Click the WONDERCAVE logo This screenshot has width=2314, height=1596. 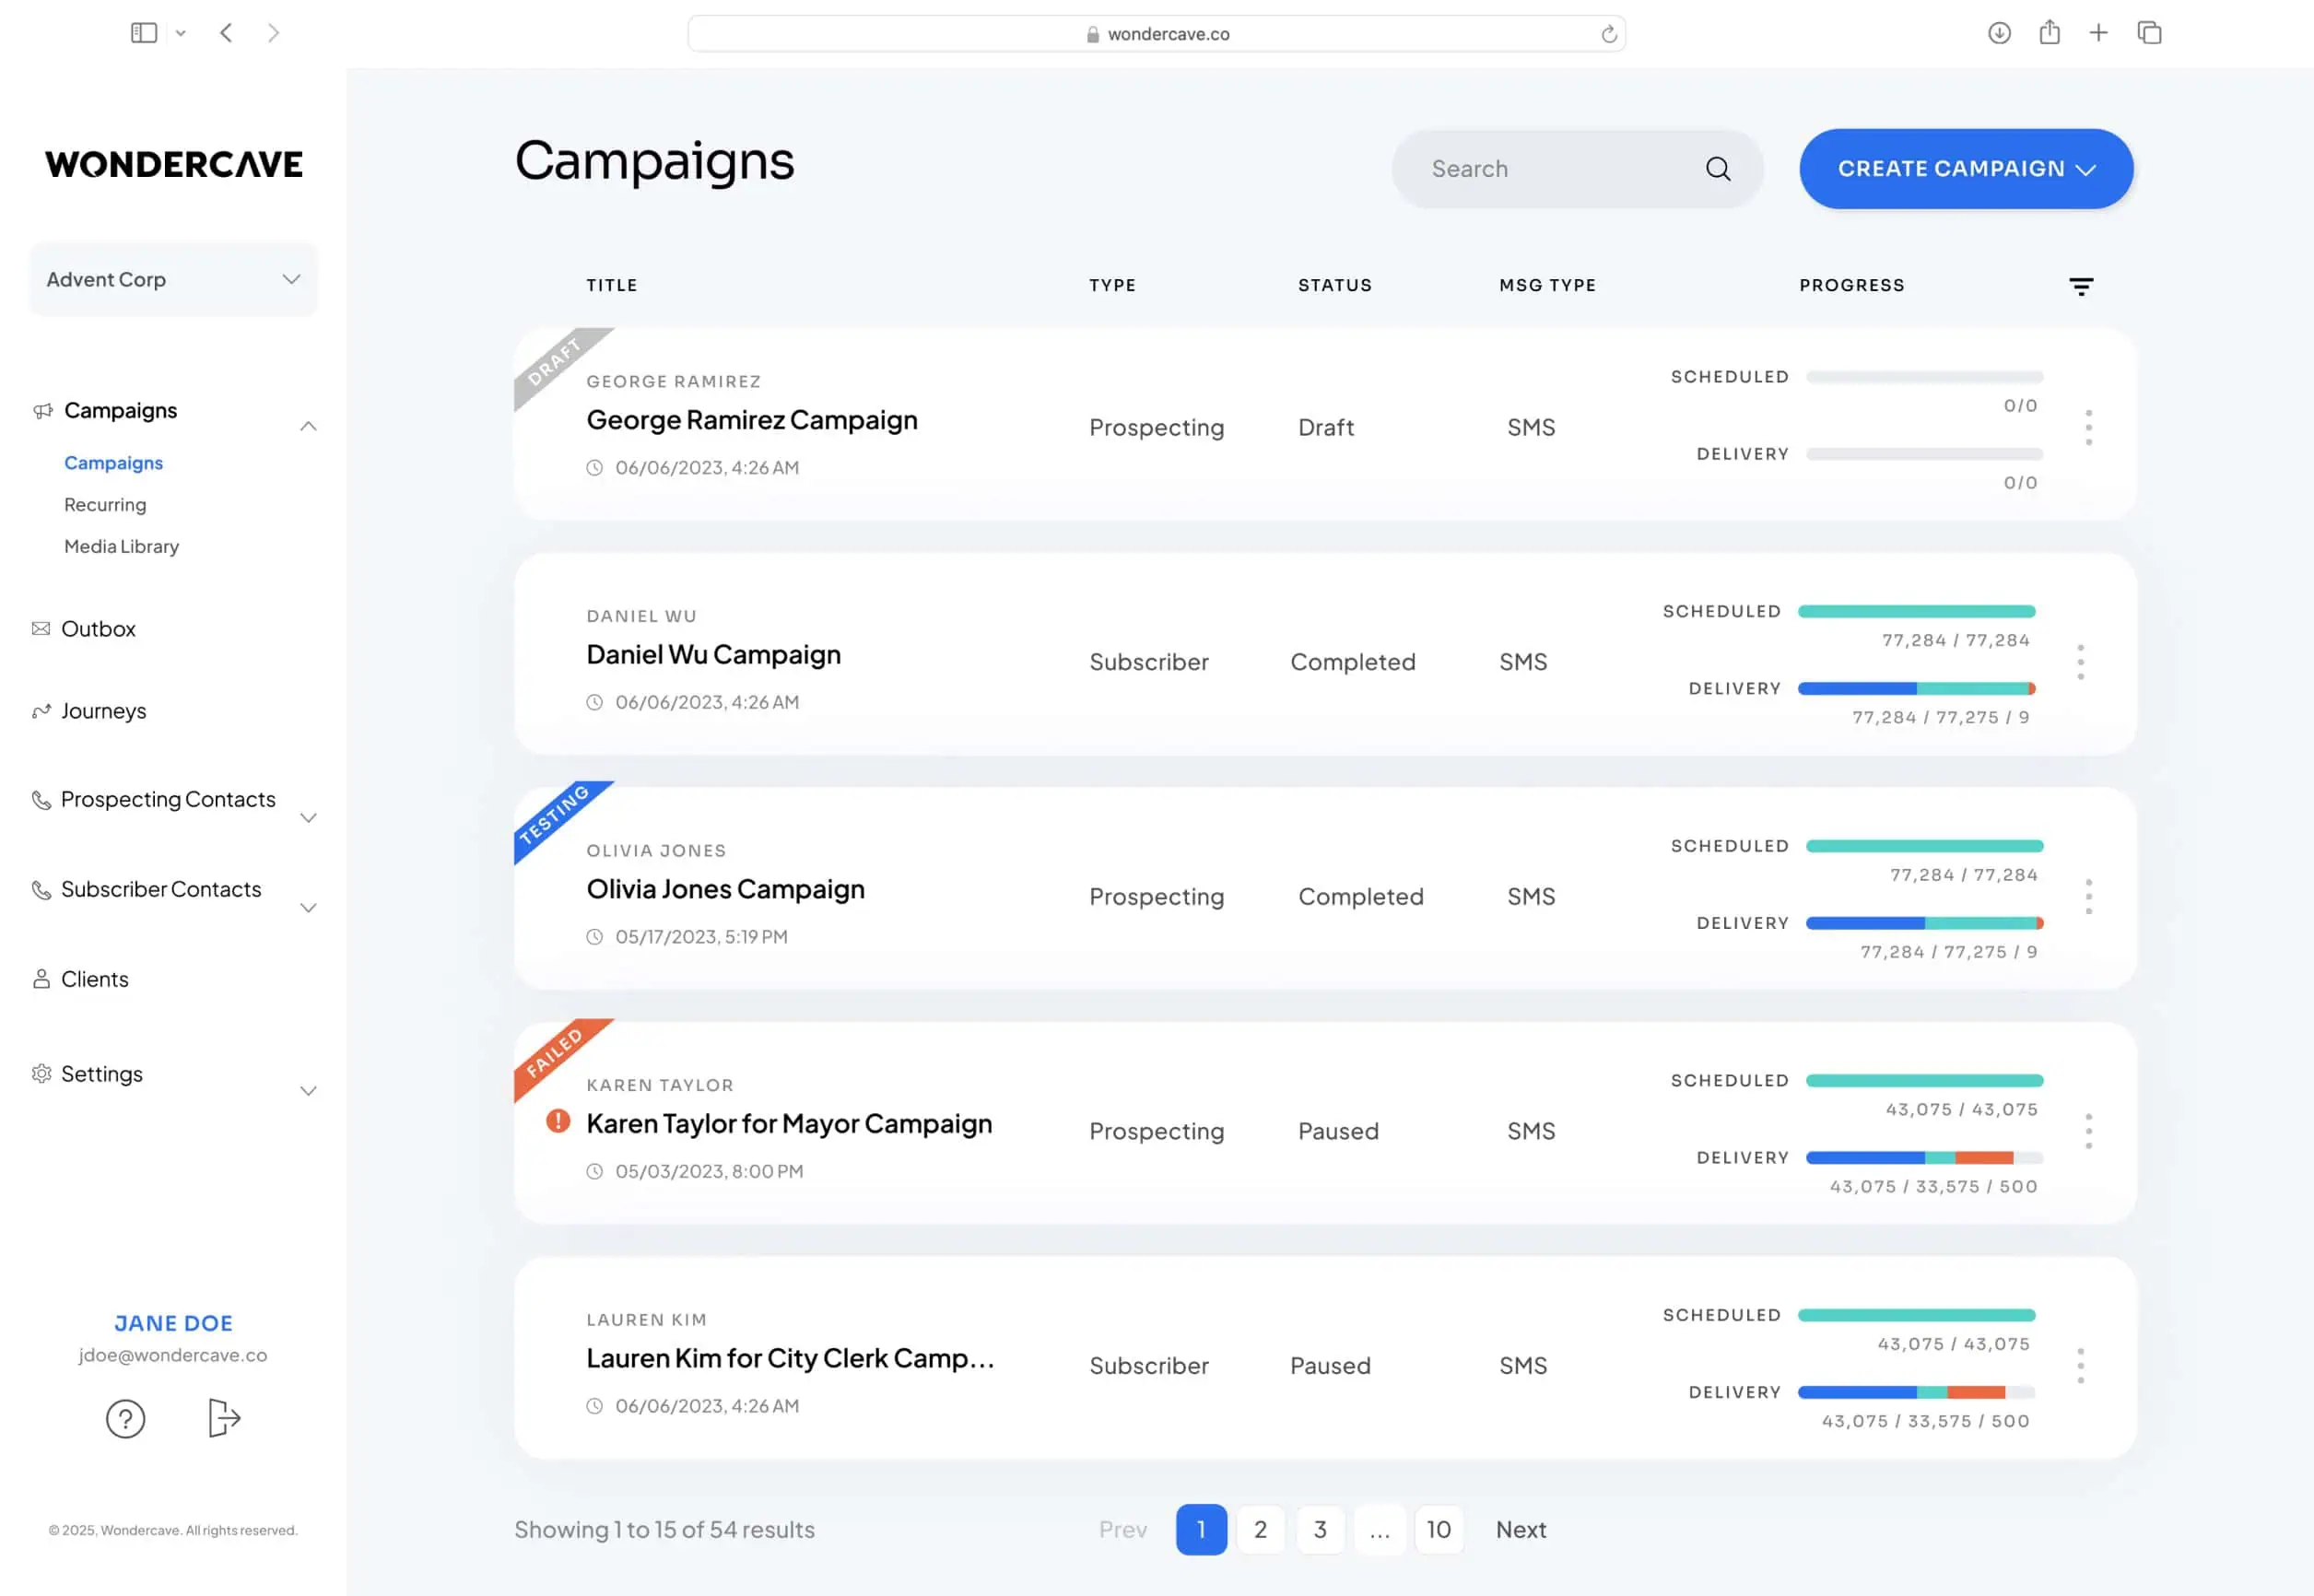click(x=174, y=164)
